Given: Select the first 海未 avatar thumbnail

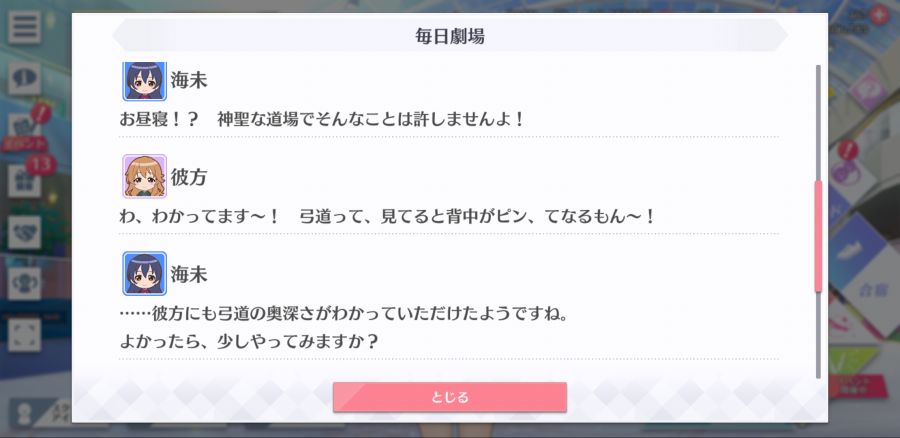Looking at the screenshot, I should [x=144, y=80].
